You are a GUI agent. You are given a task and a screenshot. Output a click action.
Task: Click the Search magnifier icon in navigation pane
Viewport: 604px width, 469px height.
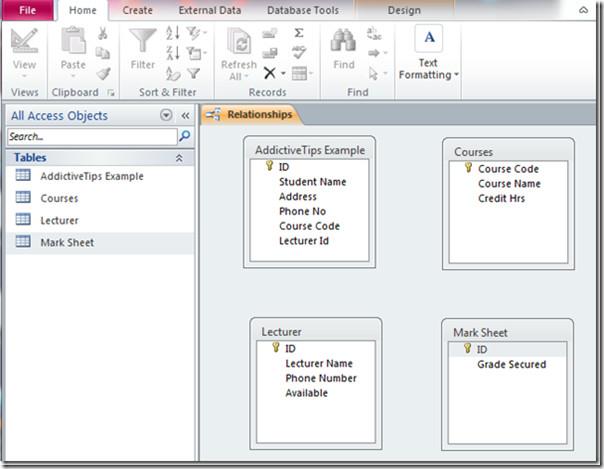click(184, 136)
